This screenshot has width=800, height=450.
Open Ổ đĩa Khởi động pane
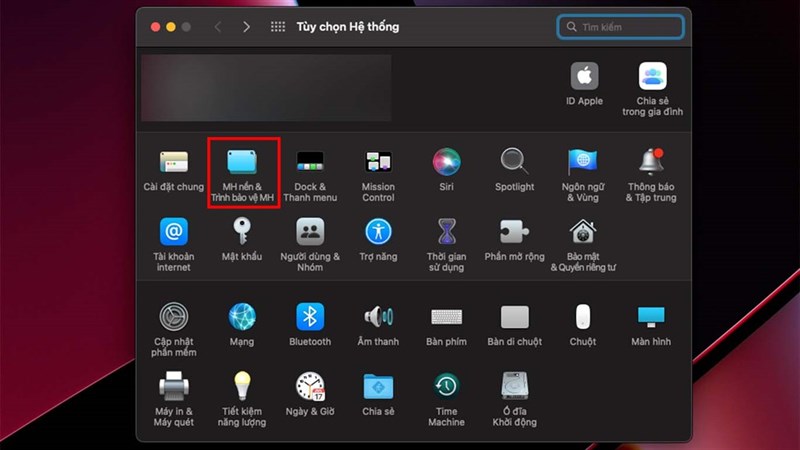tap(514, 399)
